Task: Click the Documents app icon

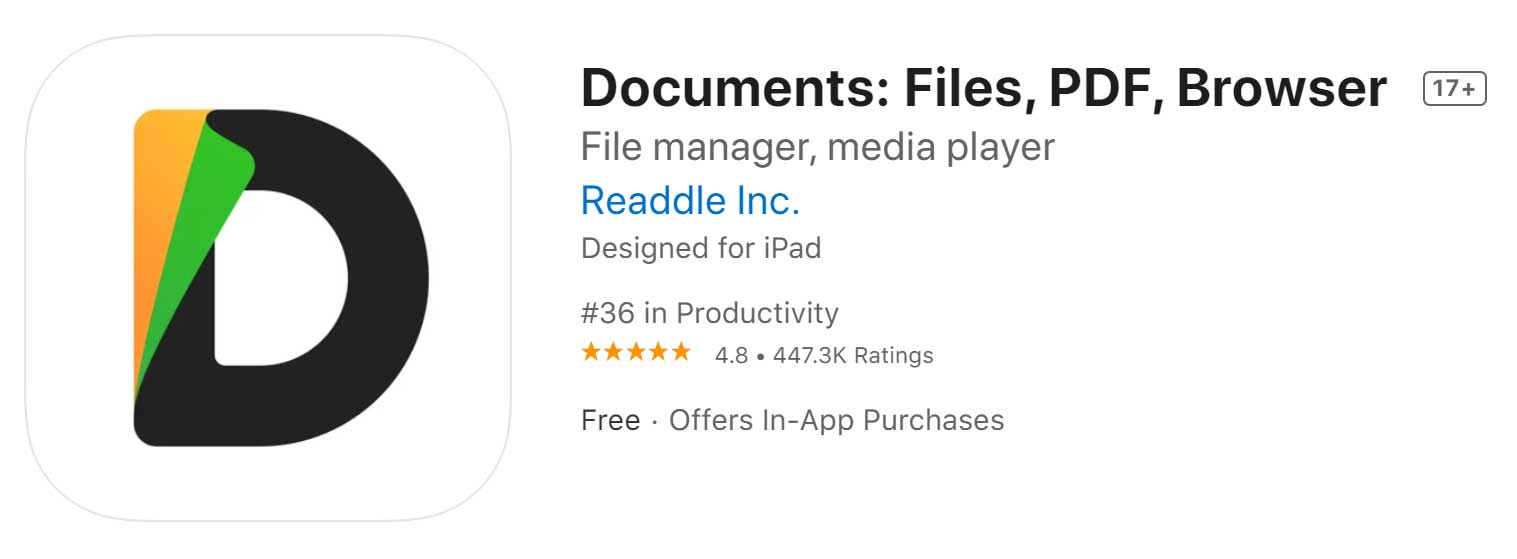Action: 267,277
